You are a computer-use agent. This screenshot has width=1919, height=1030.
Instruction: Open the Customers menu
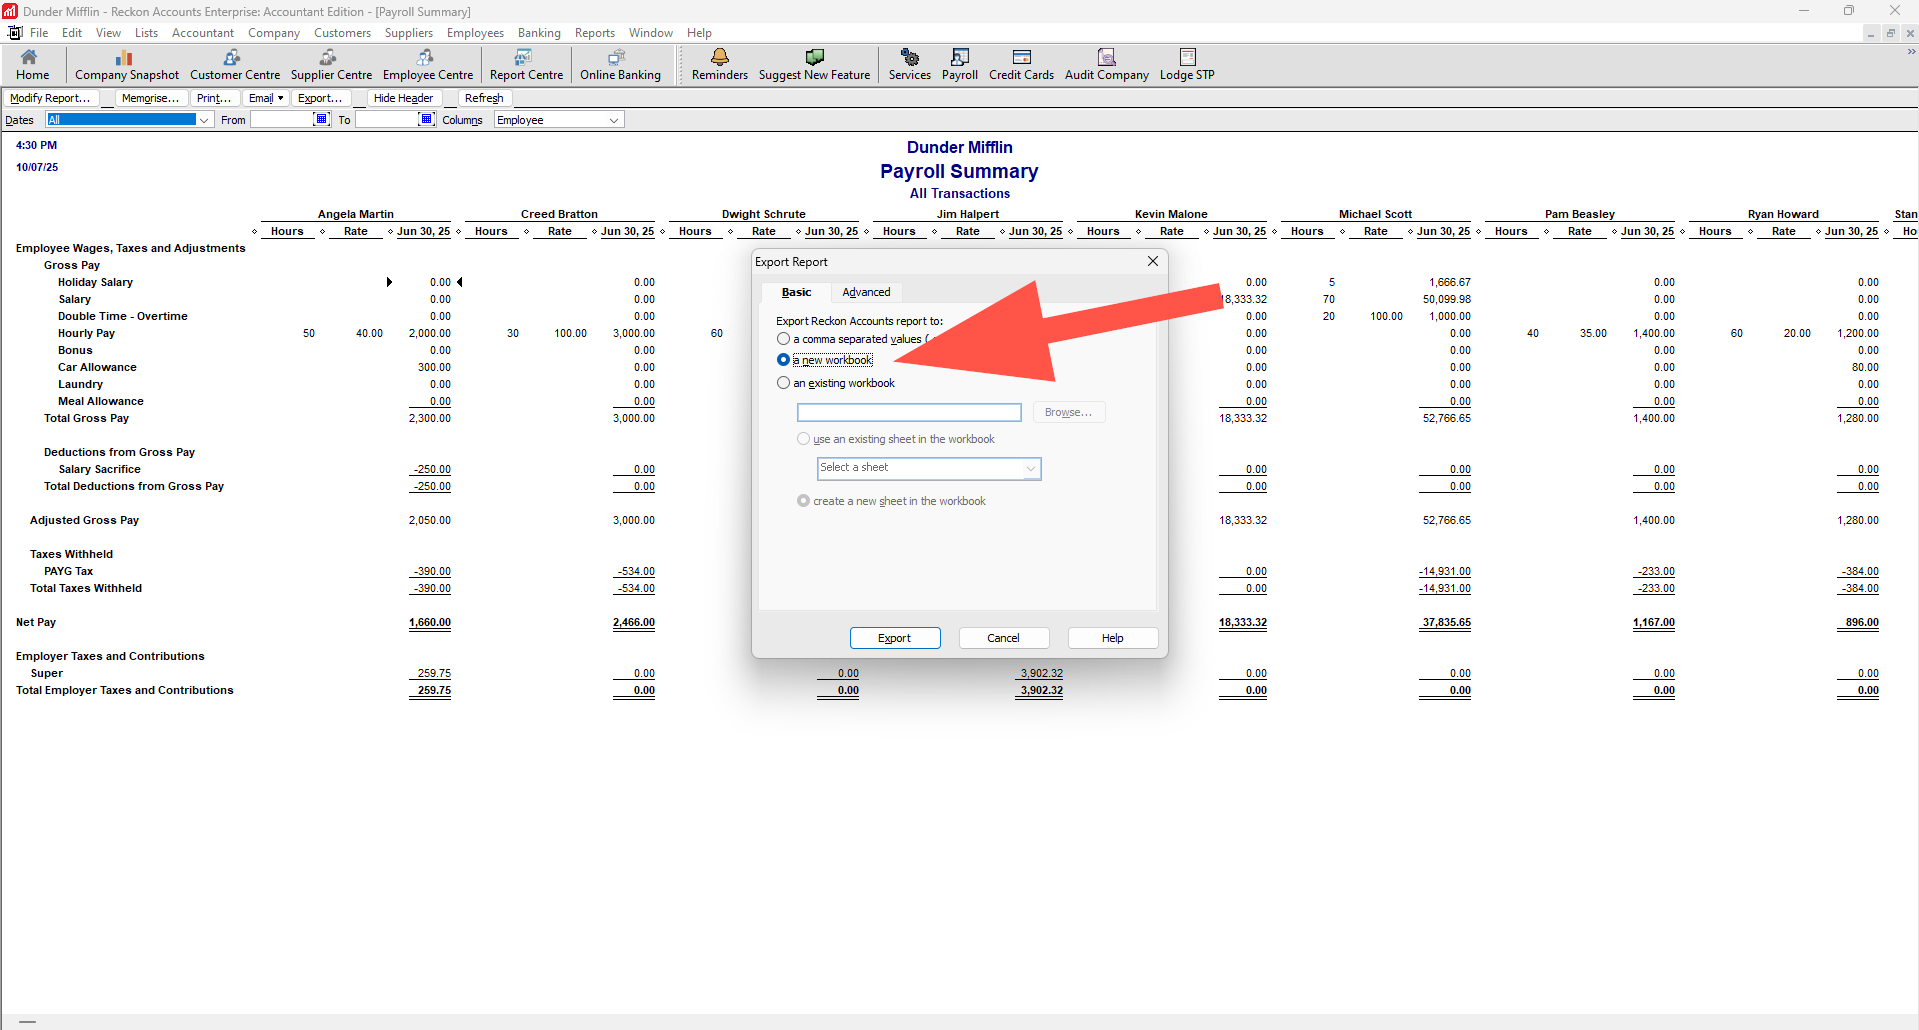point(342,33)
